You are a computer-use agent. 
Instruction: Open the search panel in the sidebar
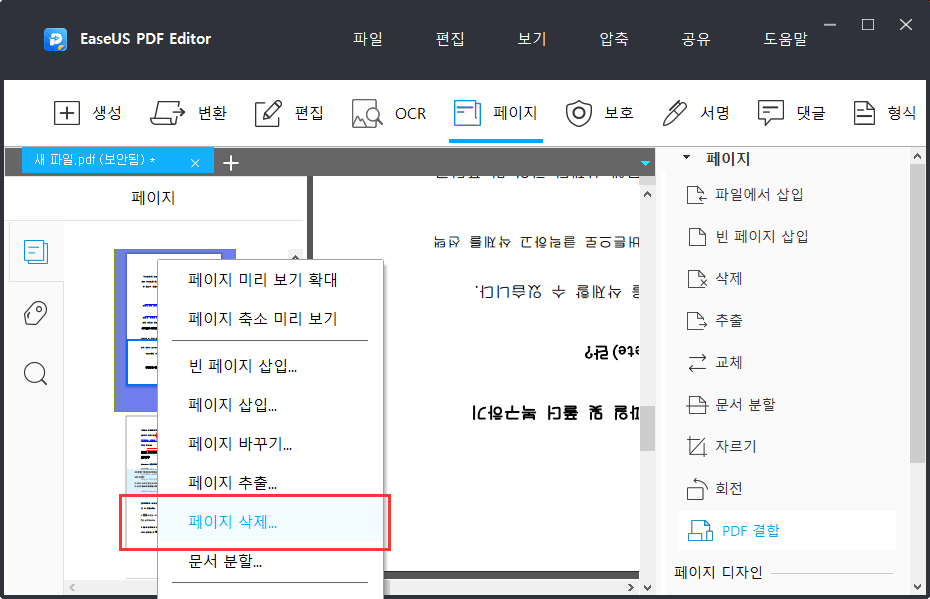click(35, 373)
